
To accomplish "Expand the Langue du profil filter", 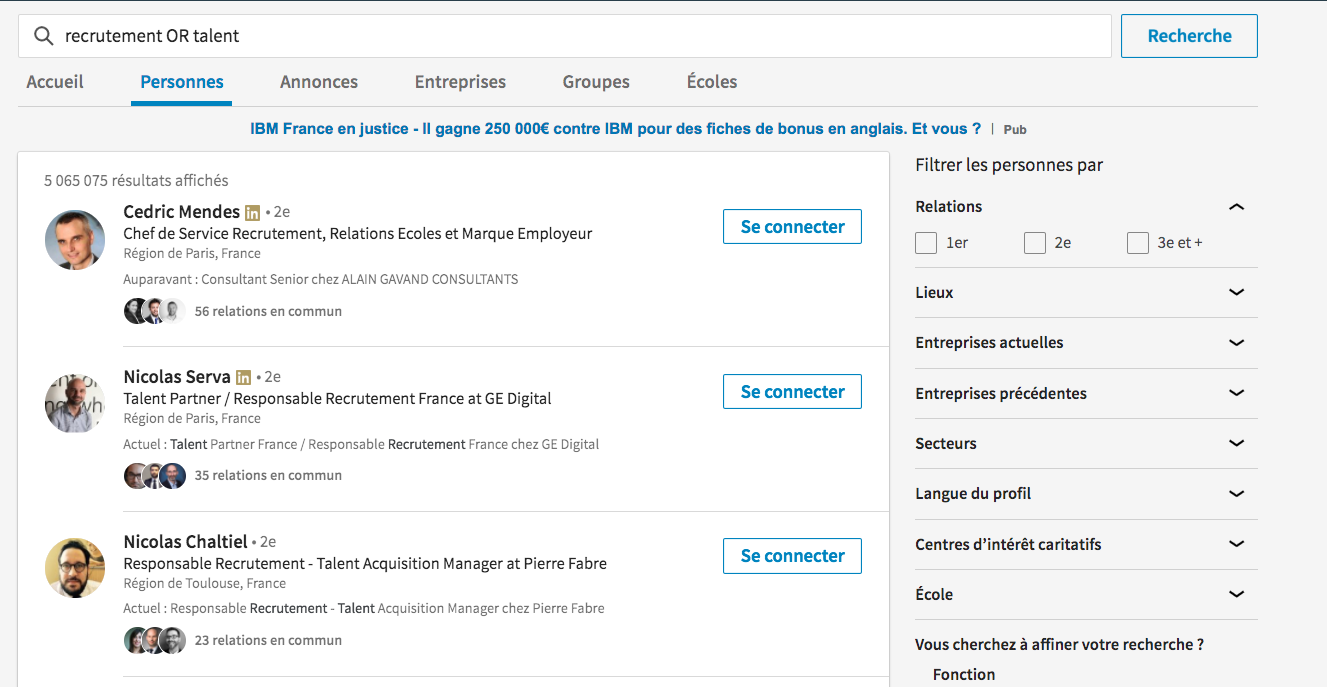I will pos(1236,494).
